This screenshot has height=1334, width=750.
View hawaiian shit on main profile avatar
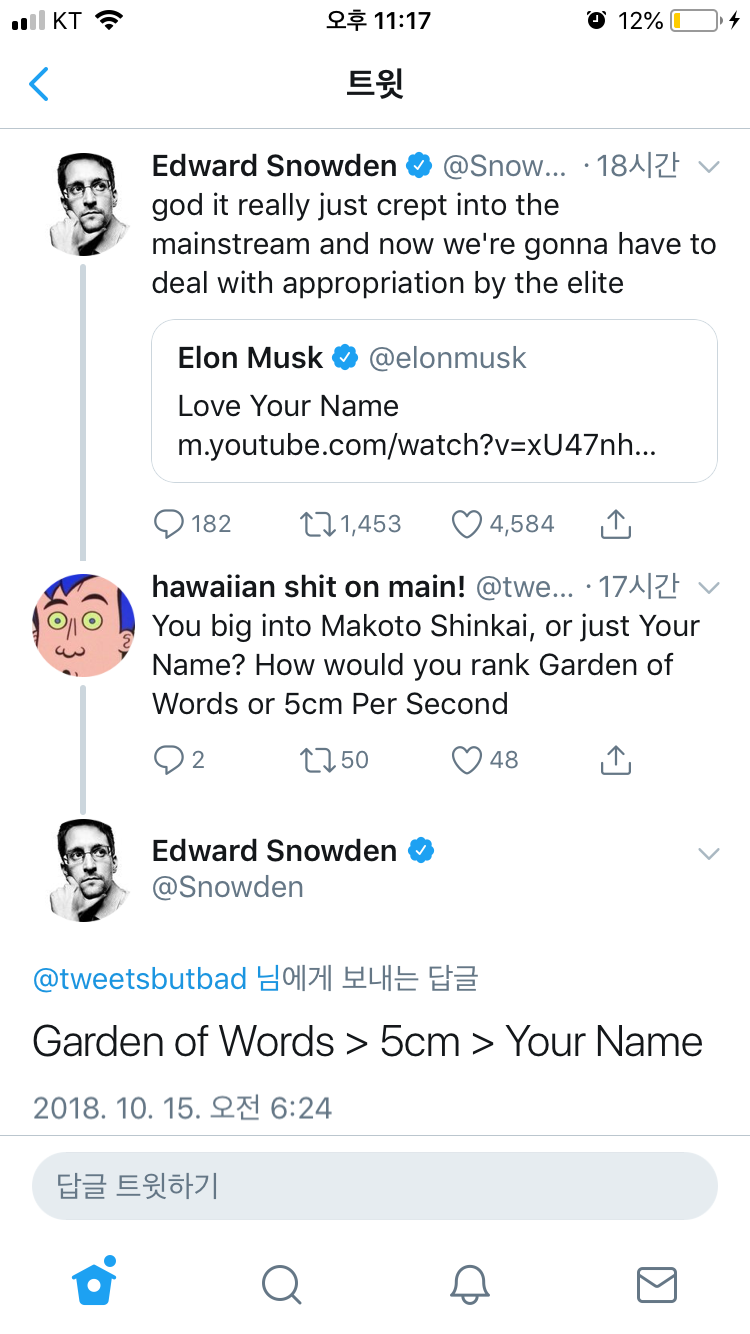click(x=85, y=625)
